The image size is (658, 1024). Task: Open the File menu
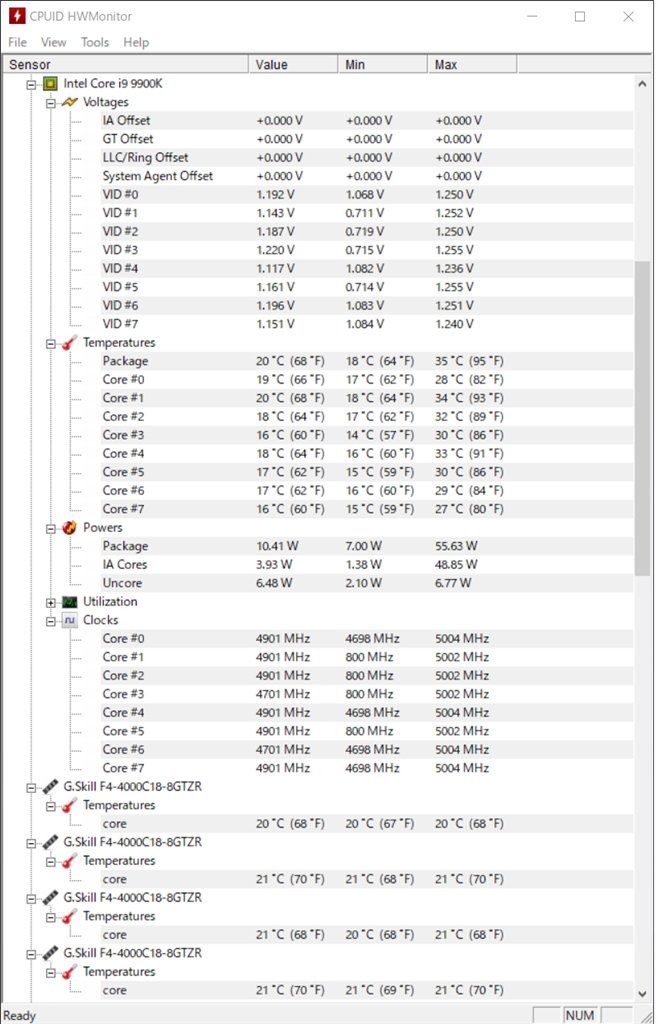tap(18, 42)
